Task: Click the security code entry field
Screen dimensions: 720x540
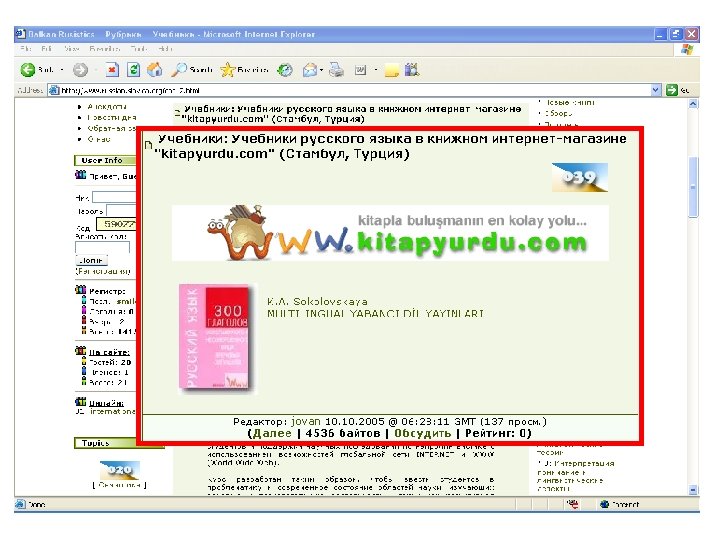Action: tap(102, 247)
